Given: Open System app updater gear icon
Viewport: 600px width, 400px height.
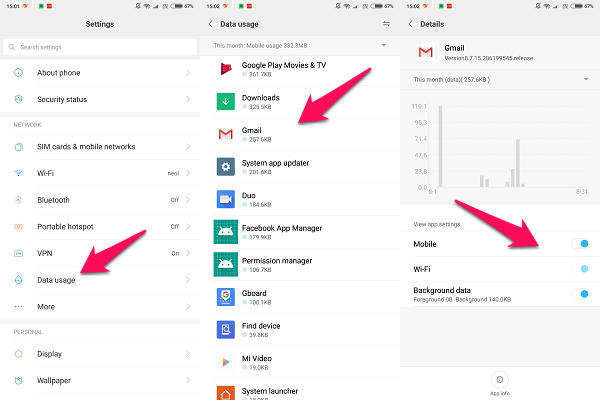Looking at the screenshot, I should [x=226, y=167].
